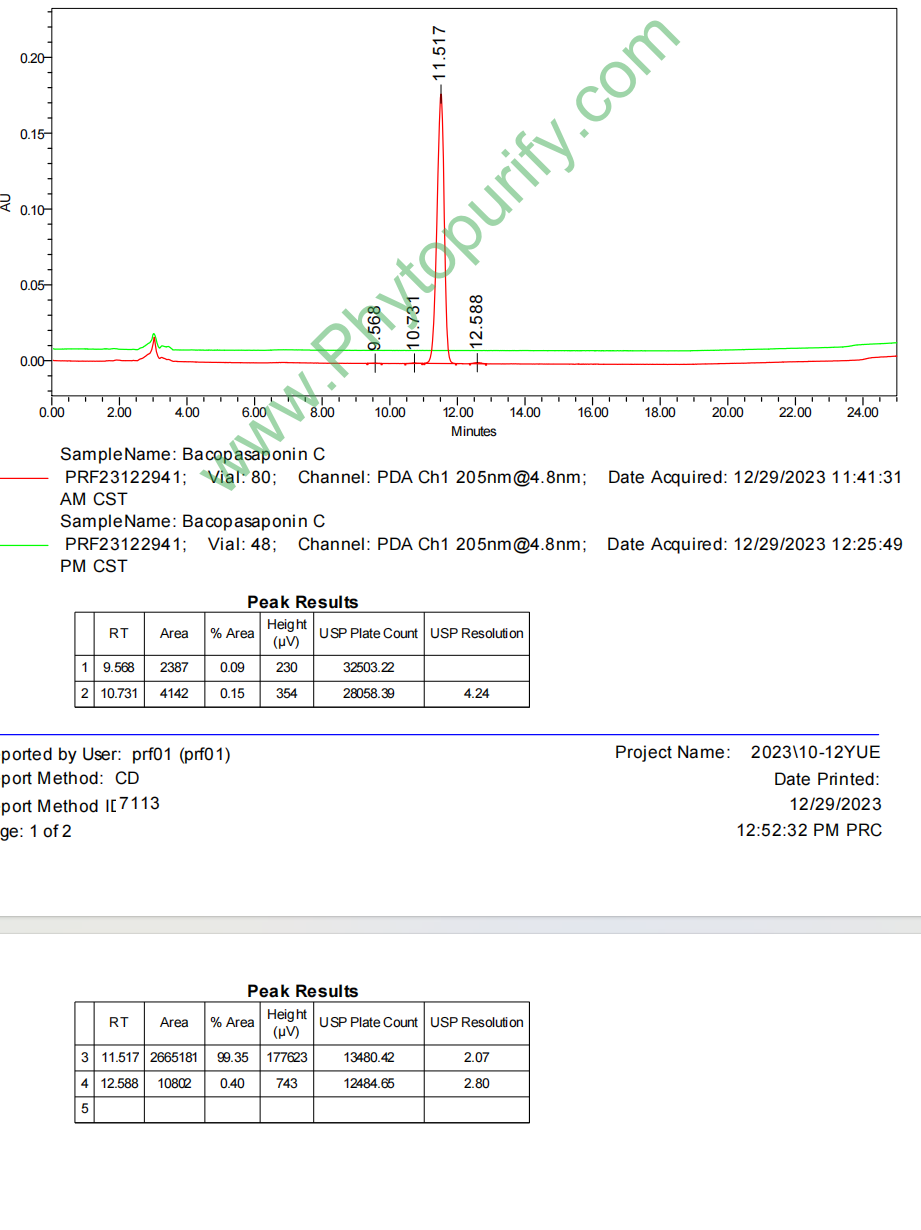Click the row number 5 cell
This screenshot has height=1230, width=921.
[x=85, y=1109]
